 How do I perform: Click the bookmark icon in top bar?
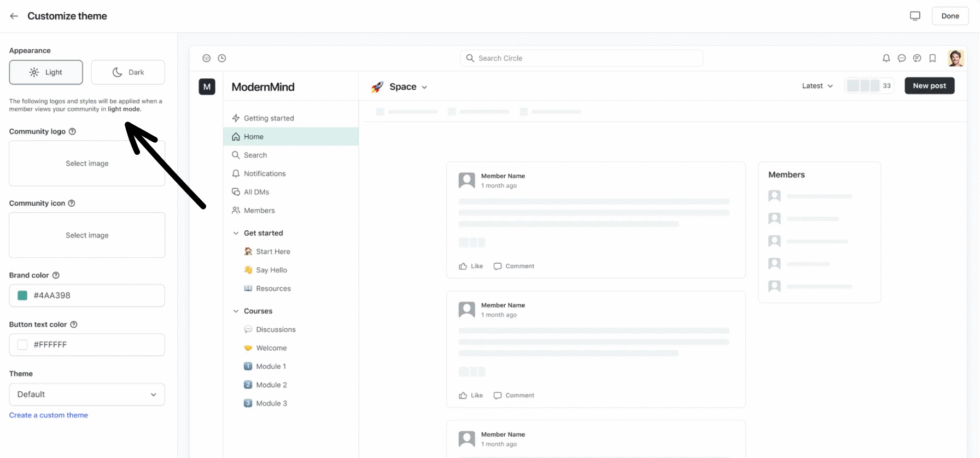[x=932, y=58]
